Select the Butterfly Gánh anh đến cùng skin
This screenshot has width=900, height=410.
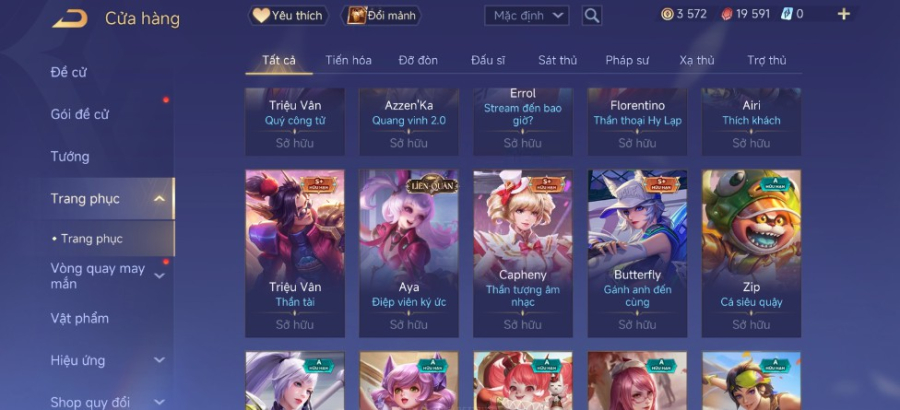637,253
